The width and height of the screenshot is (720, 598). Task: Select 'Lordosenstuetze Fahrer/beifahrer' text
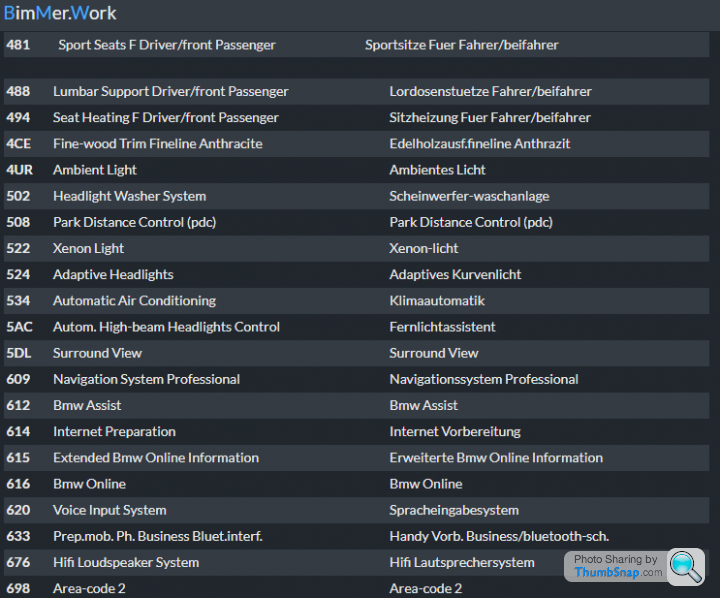490,91
